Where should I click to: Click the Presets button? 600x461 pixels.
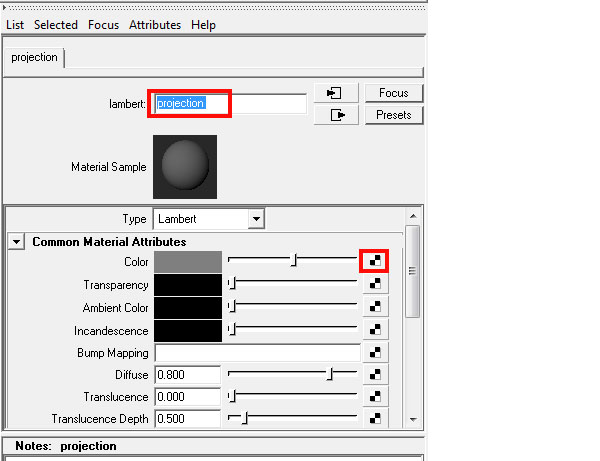(394, 115)
